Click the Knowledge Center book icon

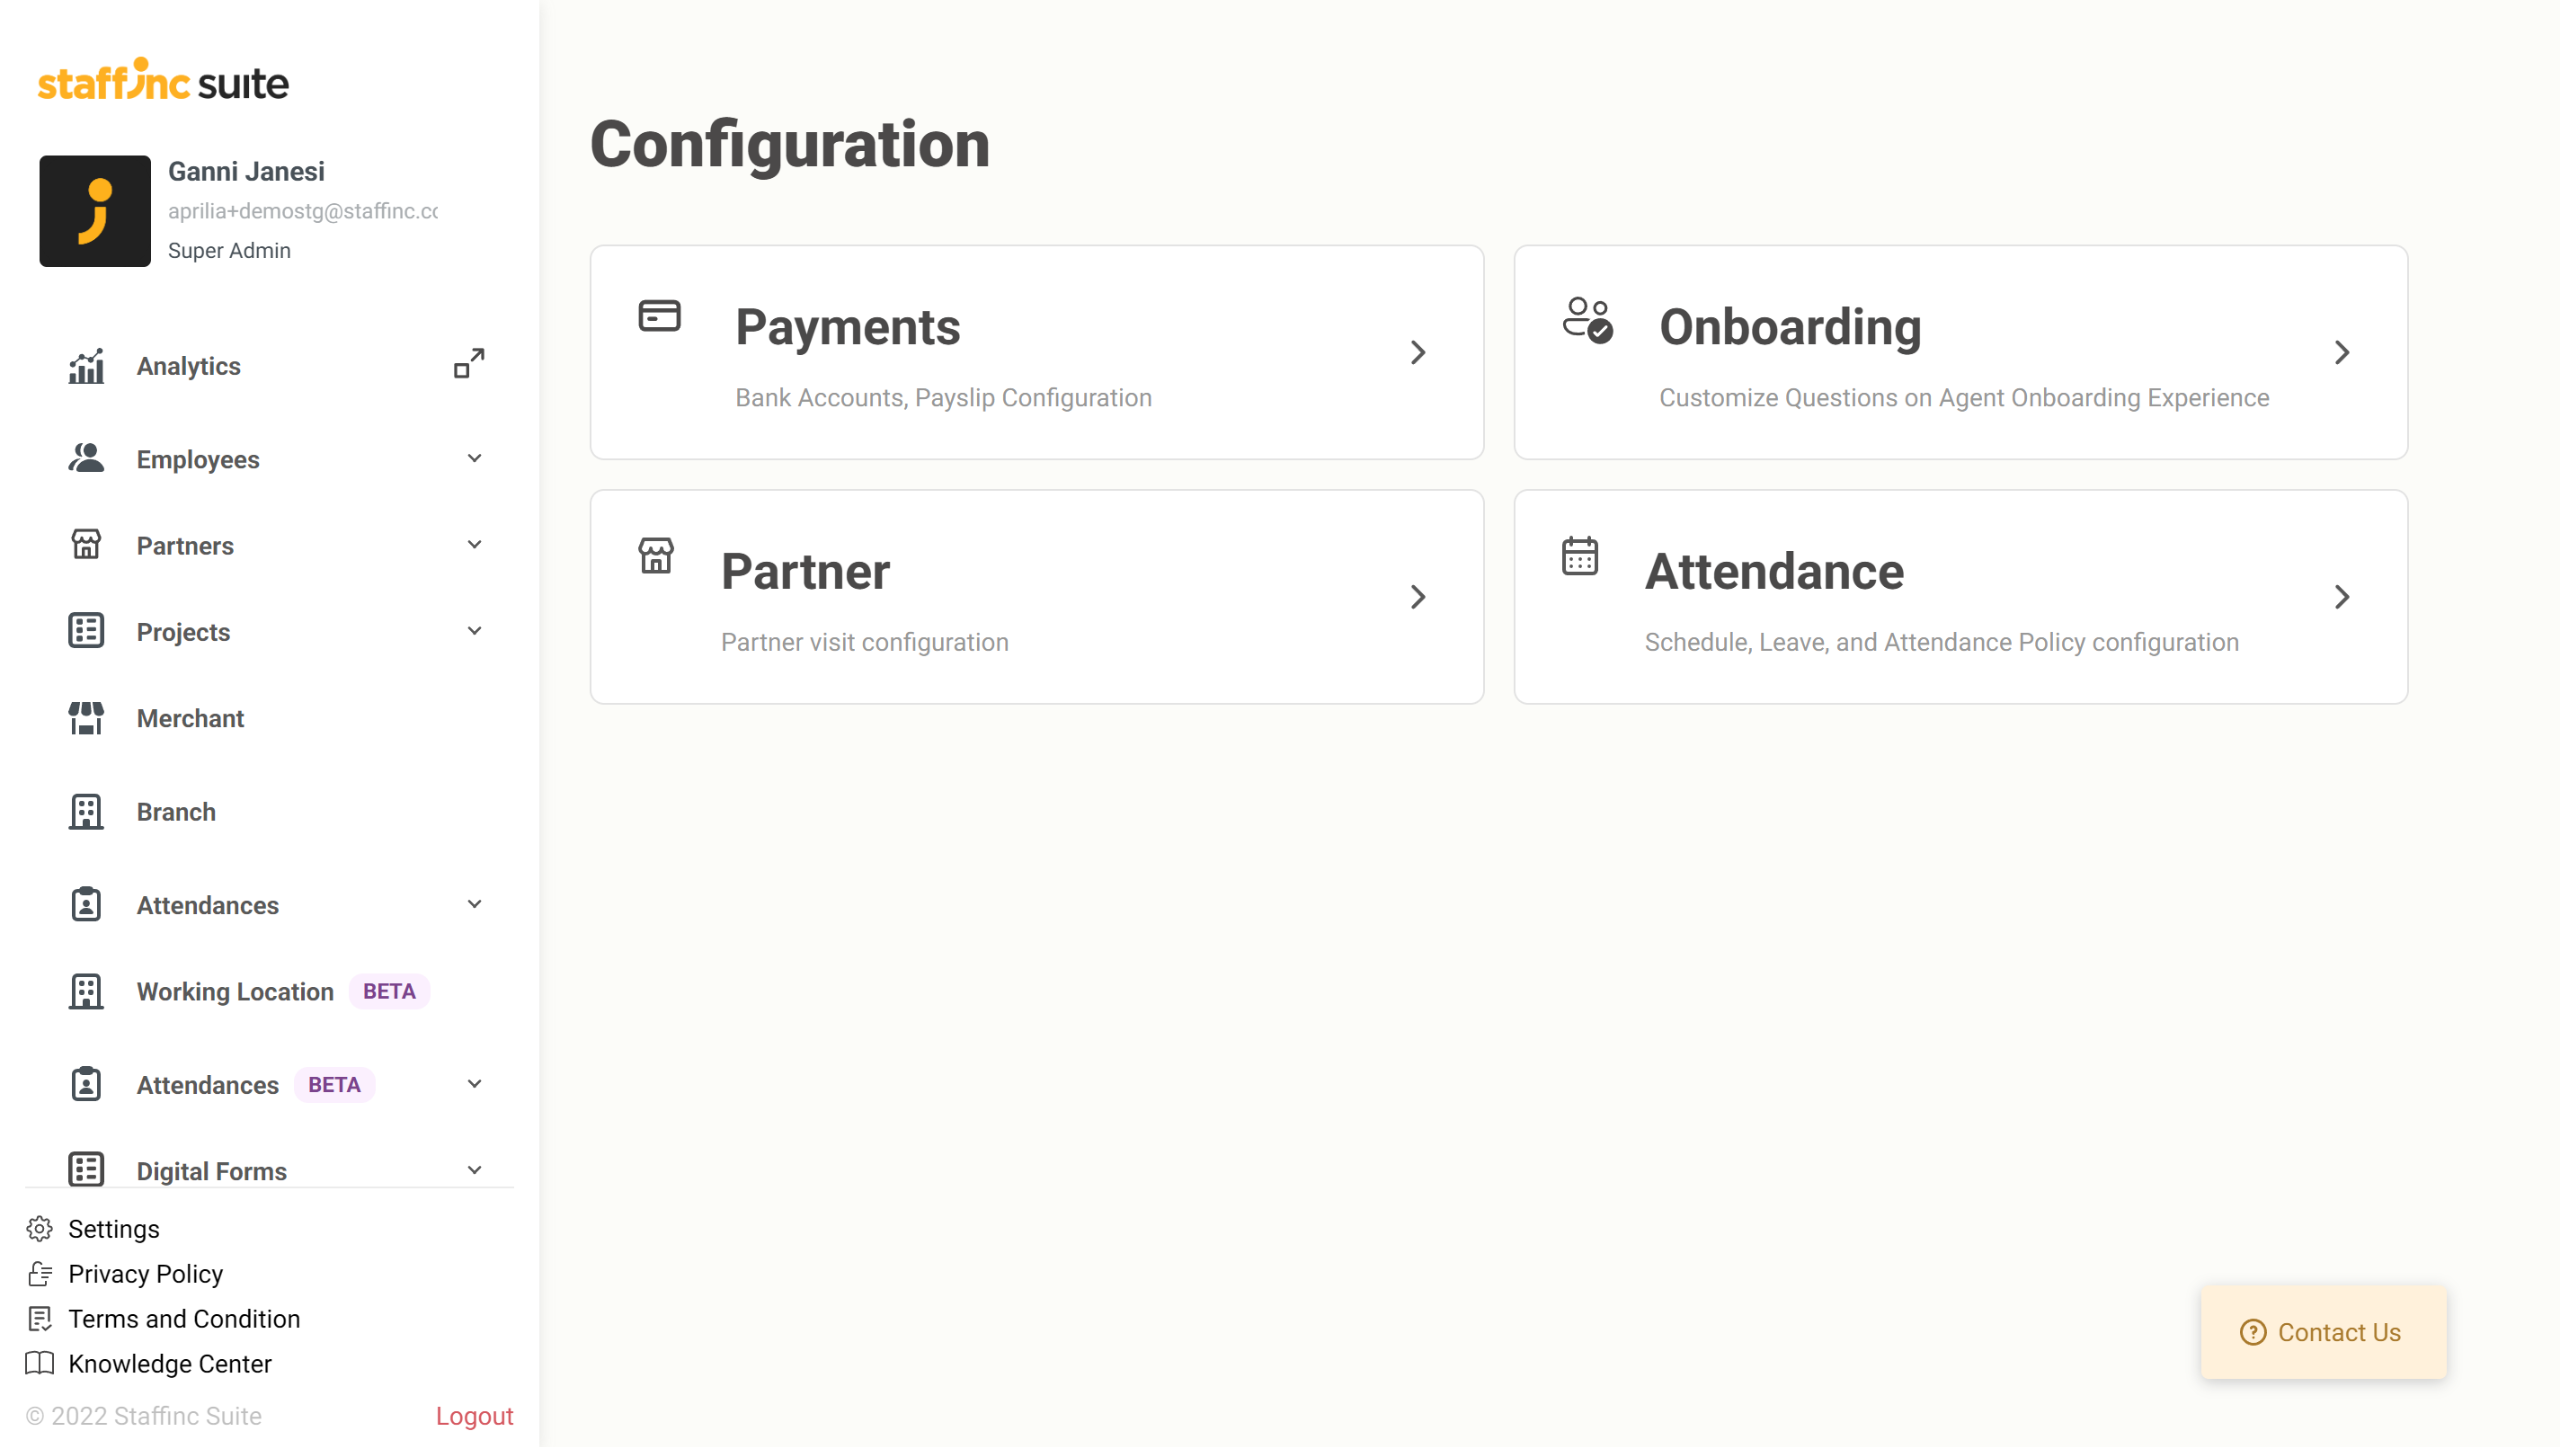pos(40,1363)
